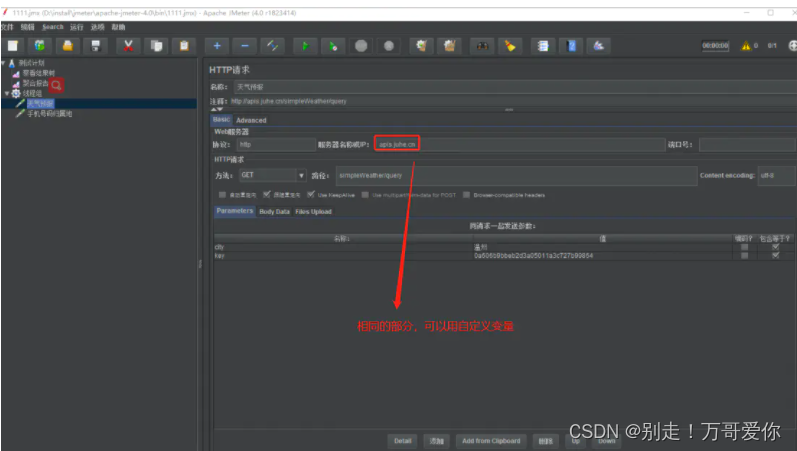Screen dimensions: 797x451
Task: Click the comment panel collapse arrows
Action: (x=217, y=109)
